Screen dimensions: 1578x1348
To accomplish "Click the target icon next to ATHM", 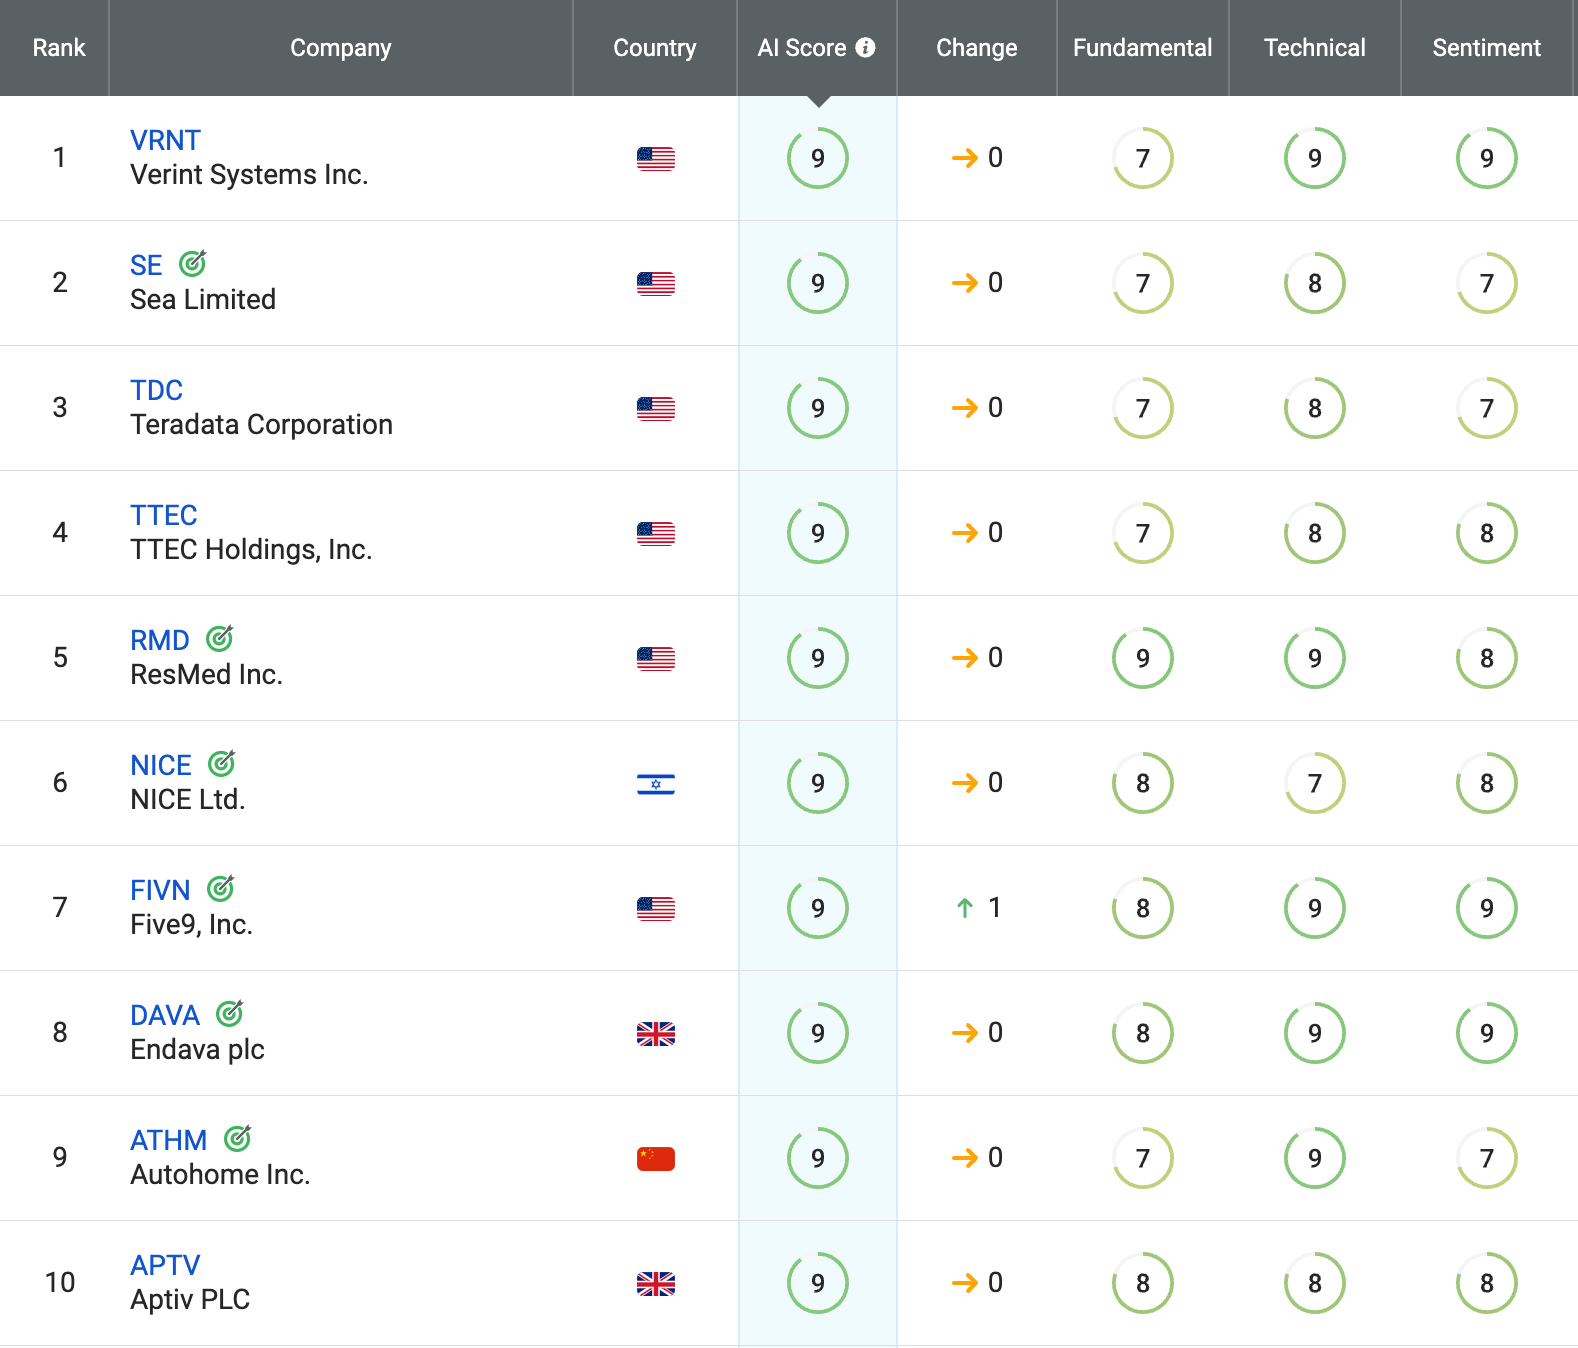I will (x=238, y=1138).
